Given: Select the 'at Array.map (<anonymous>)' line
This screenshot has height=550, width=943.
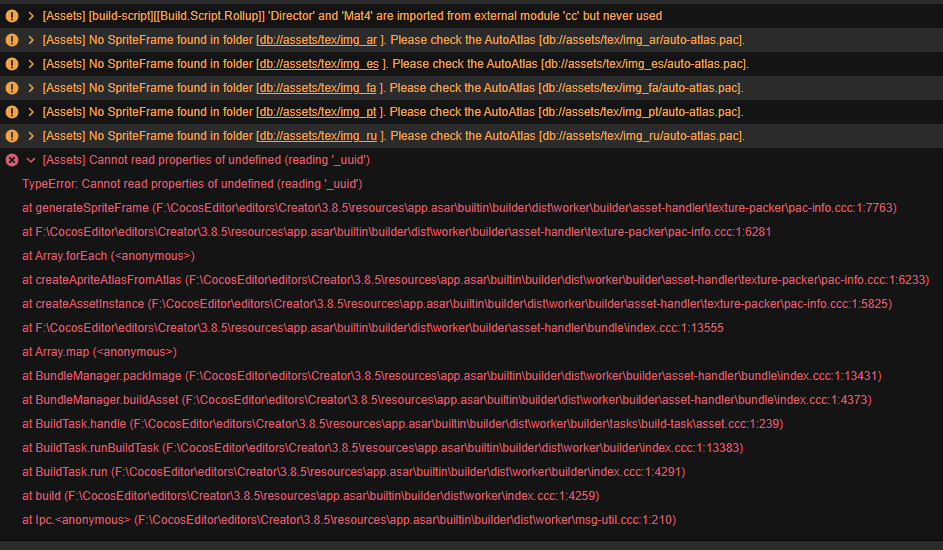Looking at the screenshot, I should [x=100, y=352].
